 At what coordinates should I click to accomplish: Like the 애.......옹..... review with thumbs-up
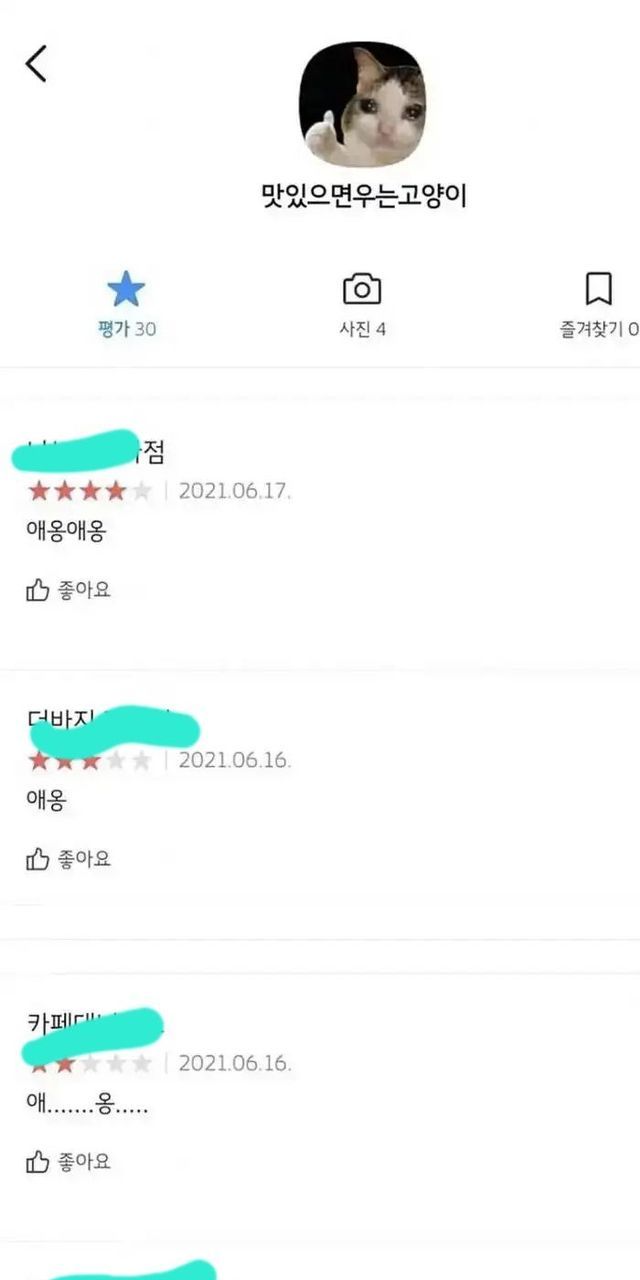pos(37,1161)
